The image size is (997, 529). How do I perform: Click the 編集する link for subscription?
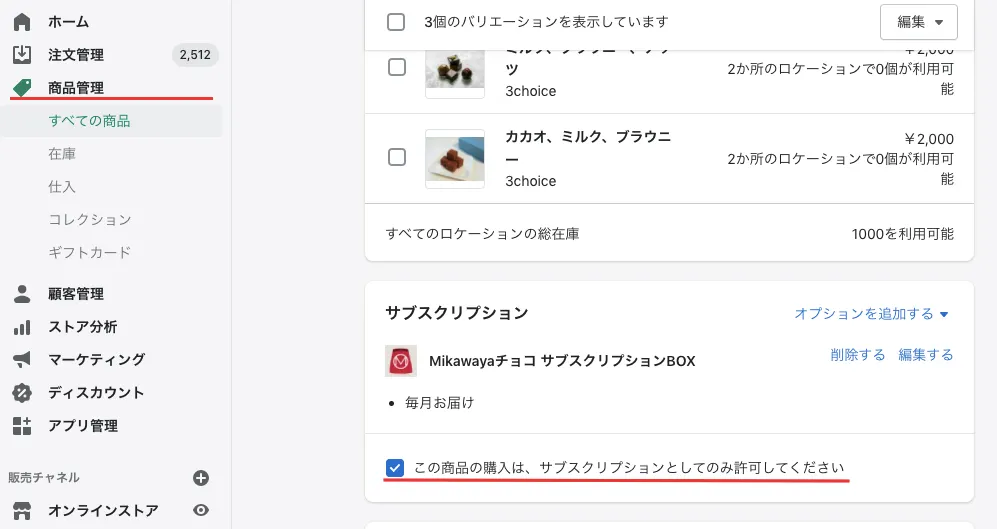click(x=926, y=355)
